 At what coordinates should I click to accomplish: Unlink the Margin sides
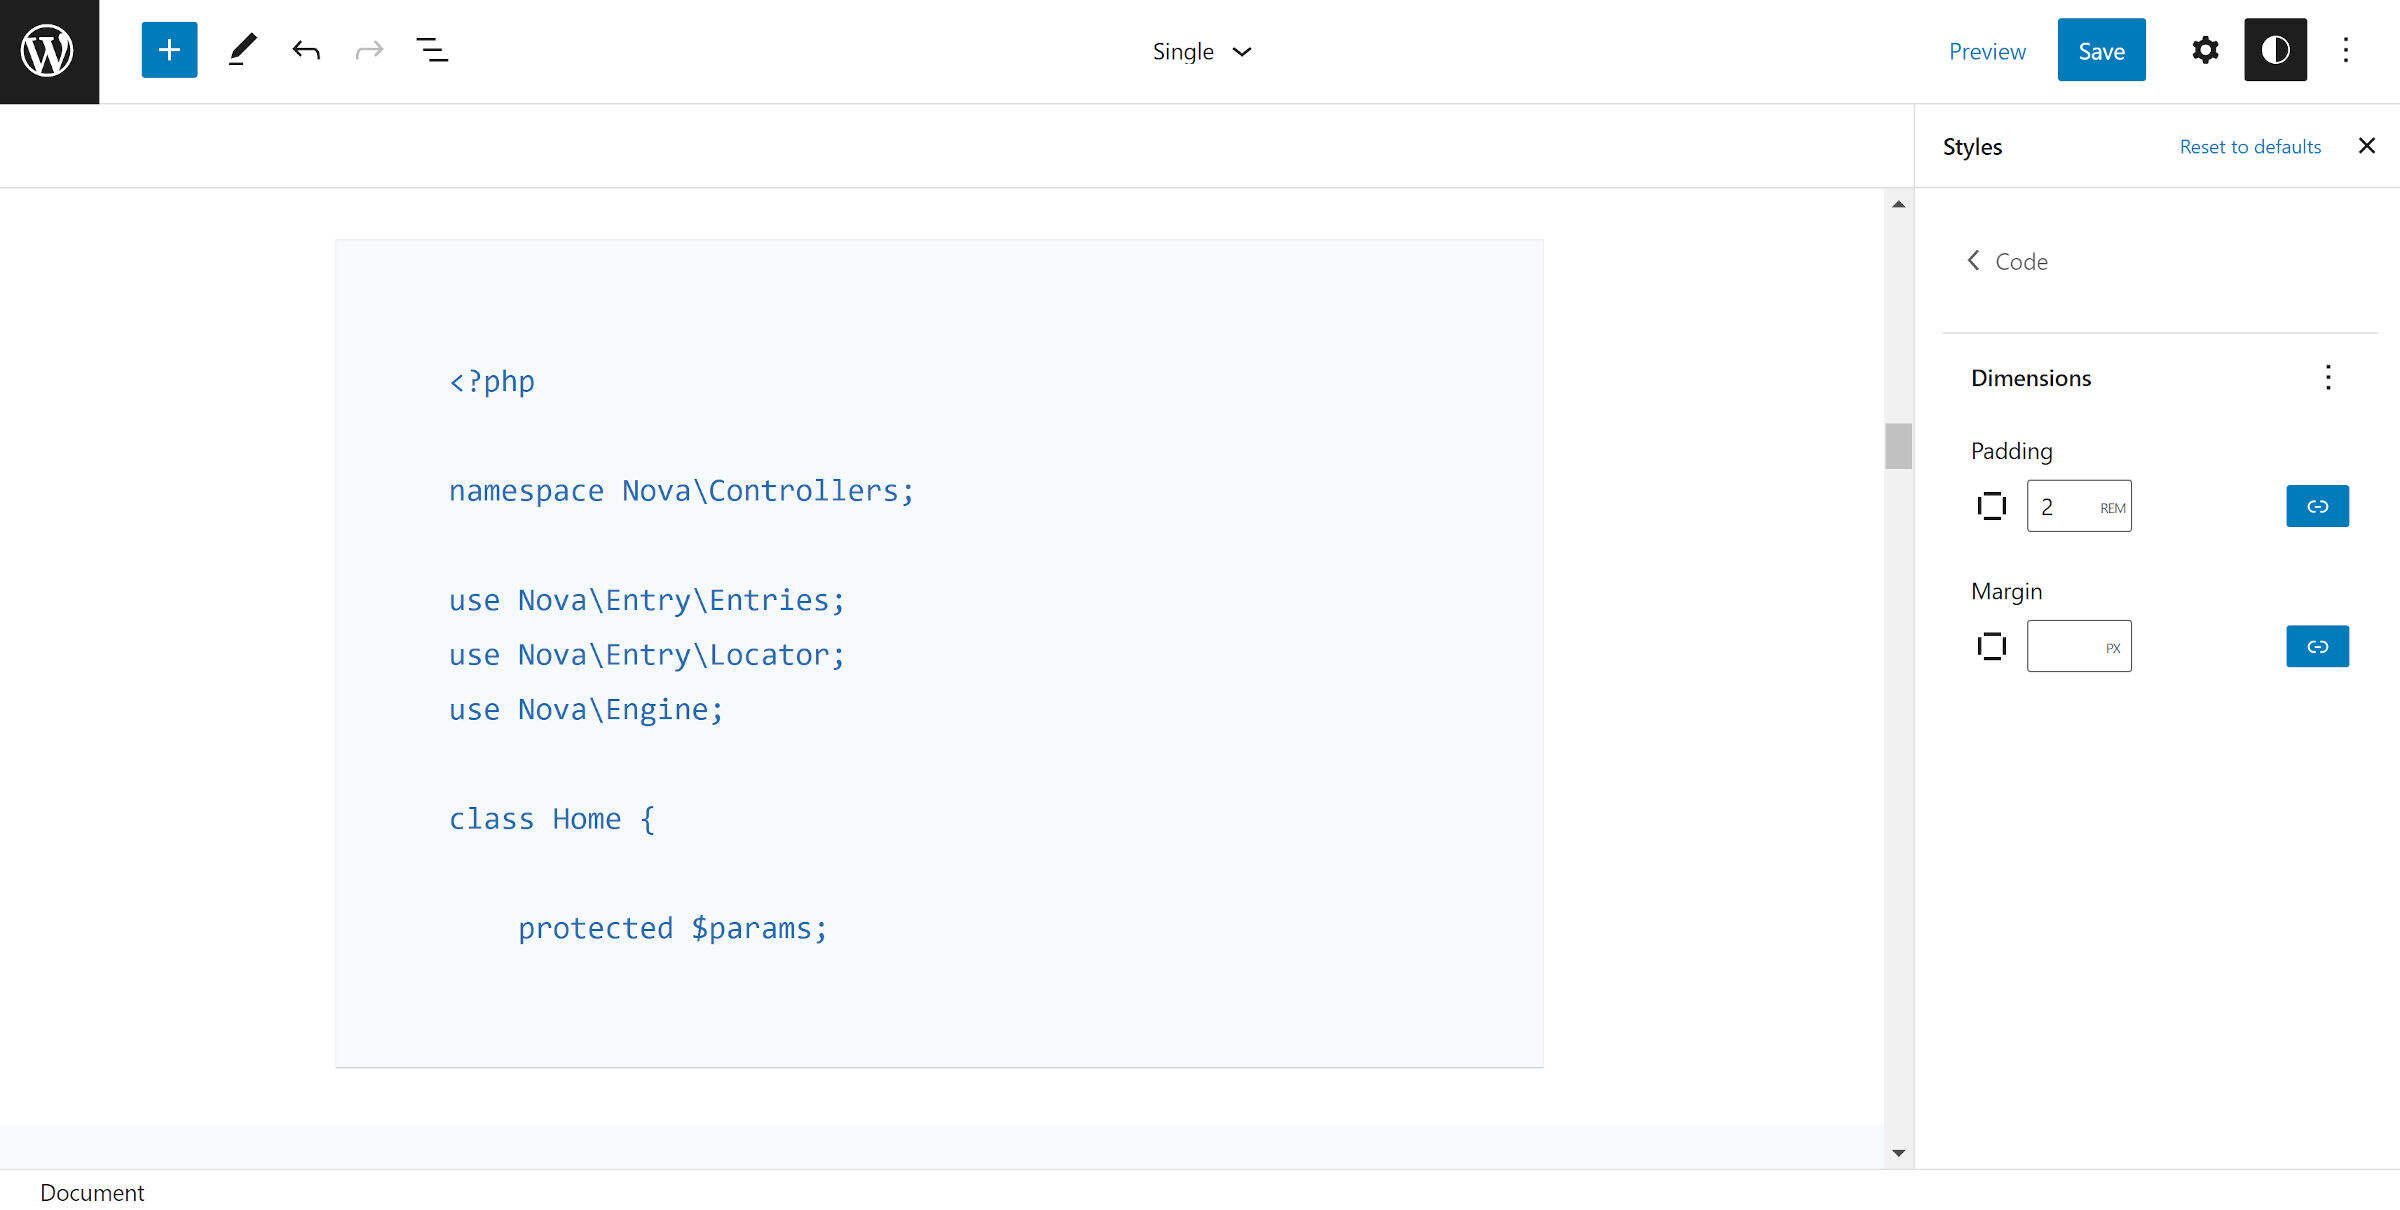[2317, 646]
